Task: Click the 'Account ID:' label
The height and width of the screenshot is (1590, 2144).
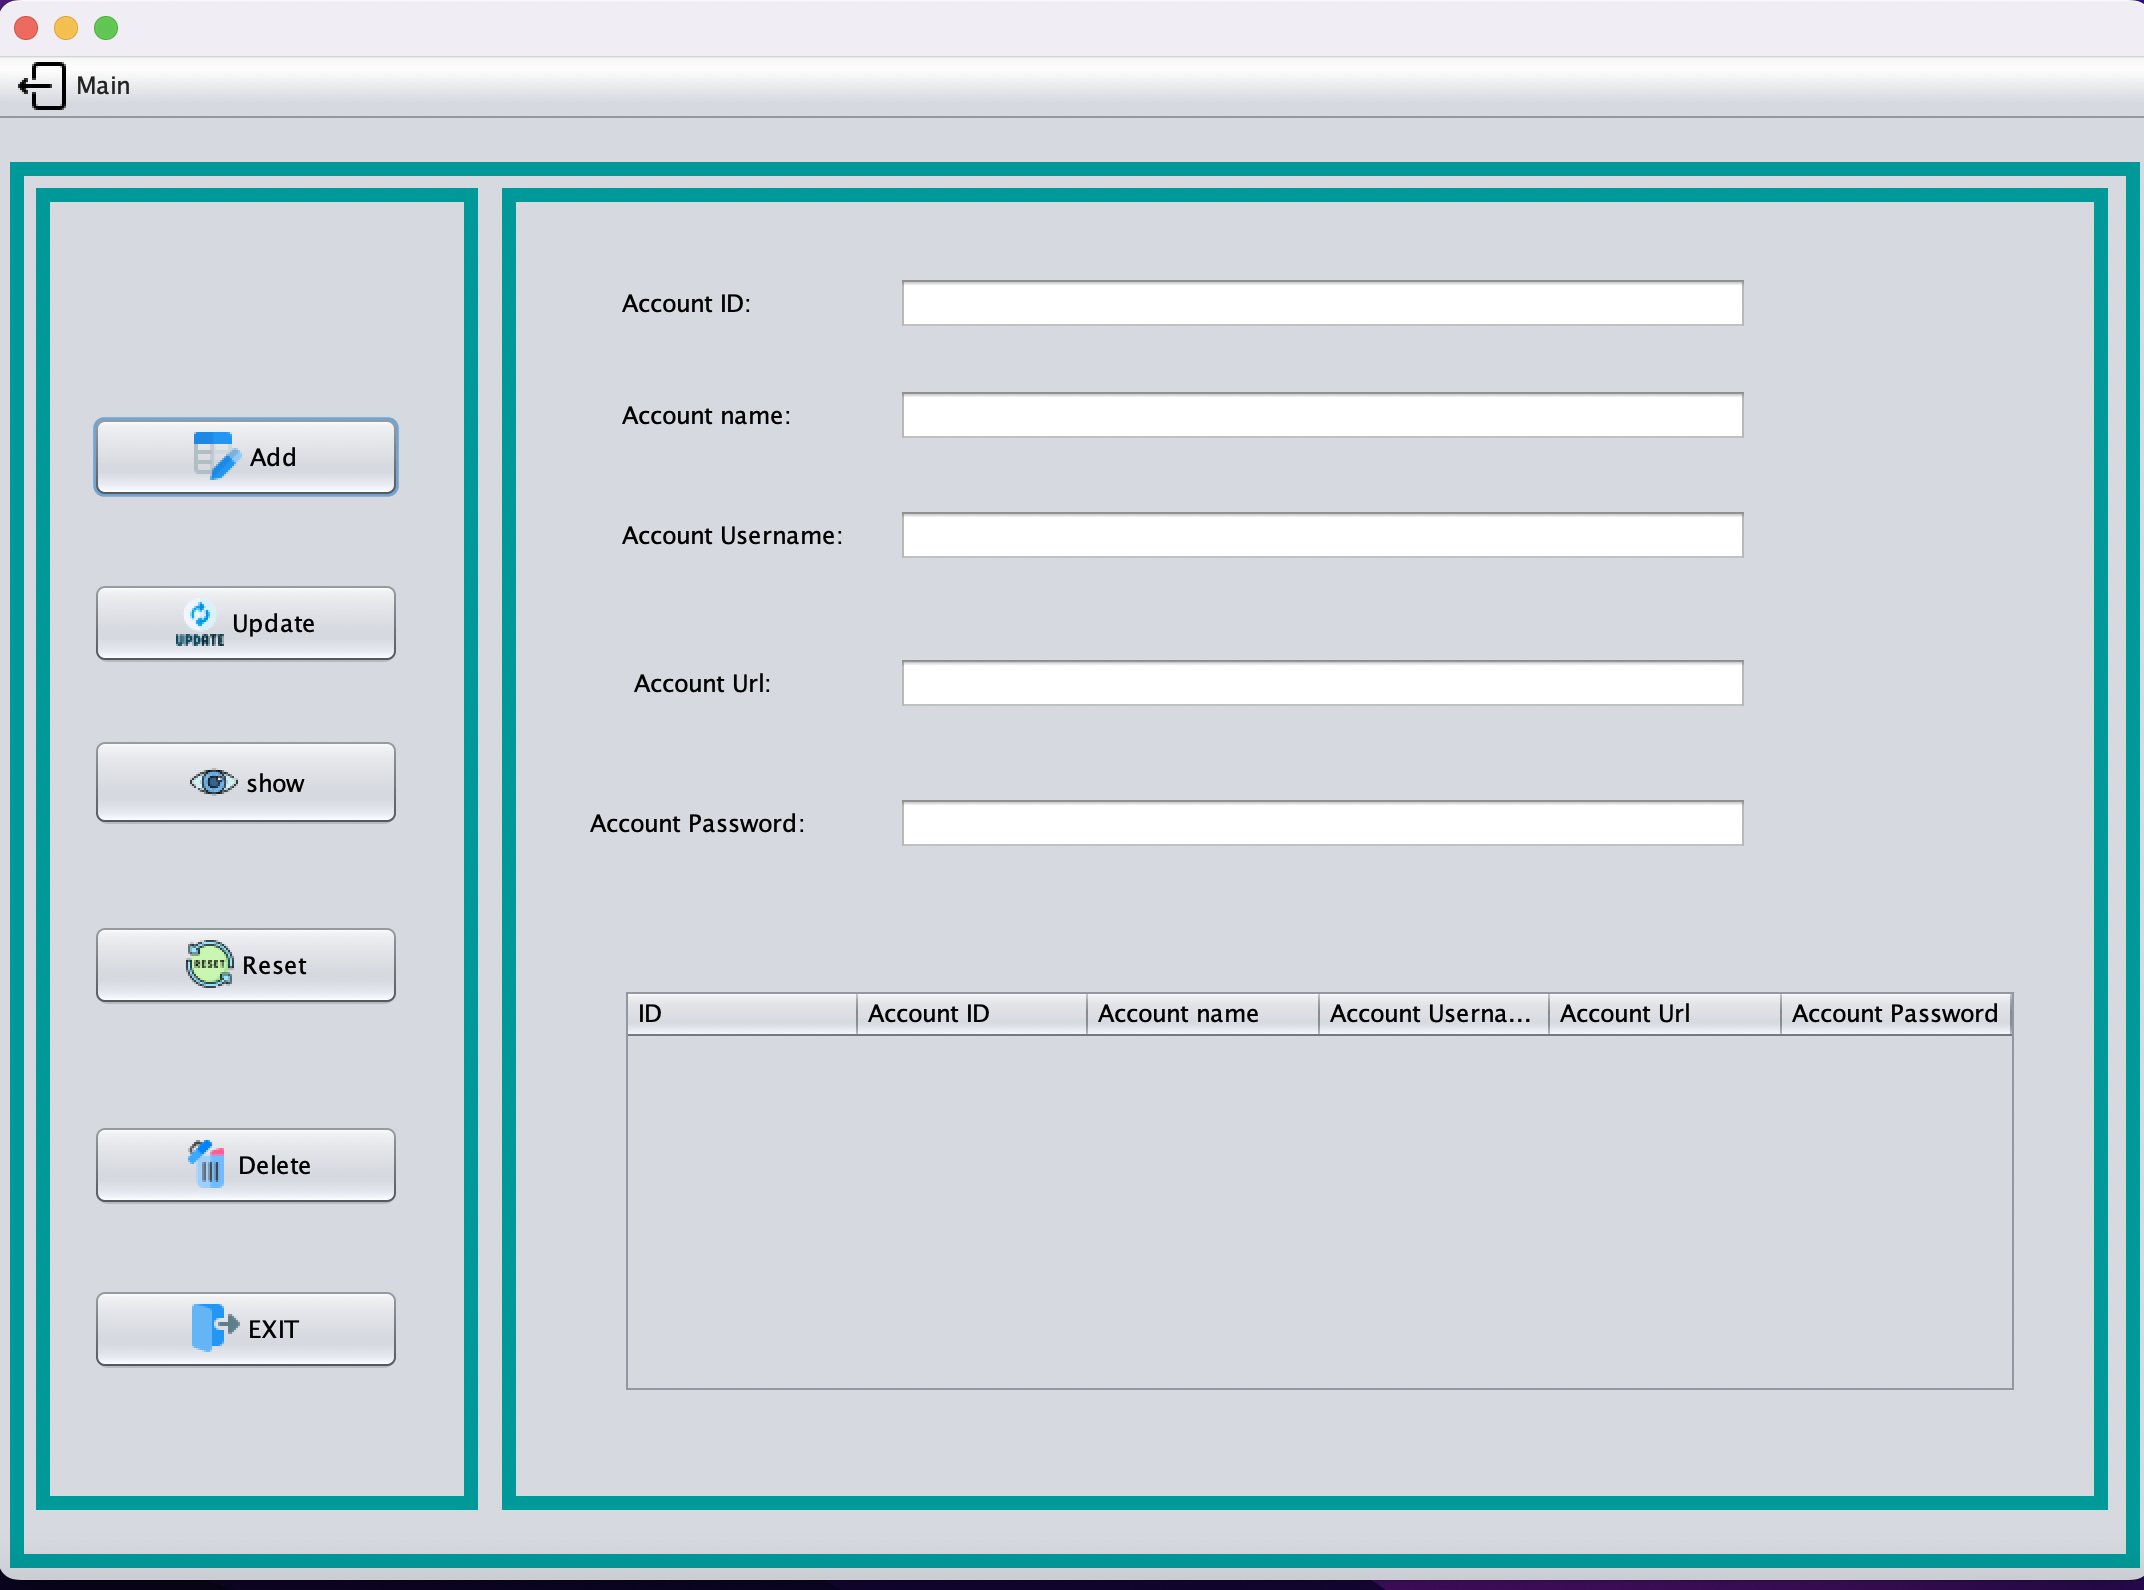Action: 686,304
